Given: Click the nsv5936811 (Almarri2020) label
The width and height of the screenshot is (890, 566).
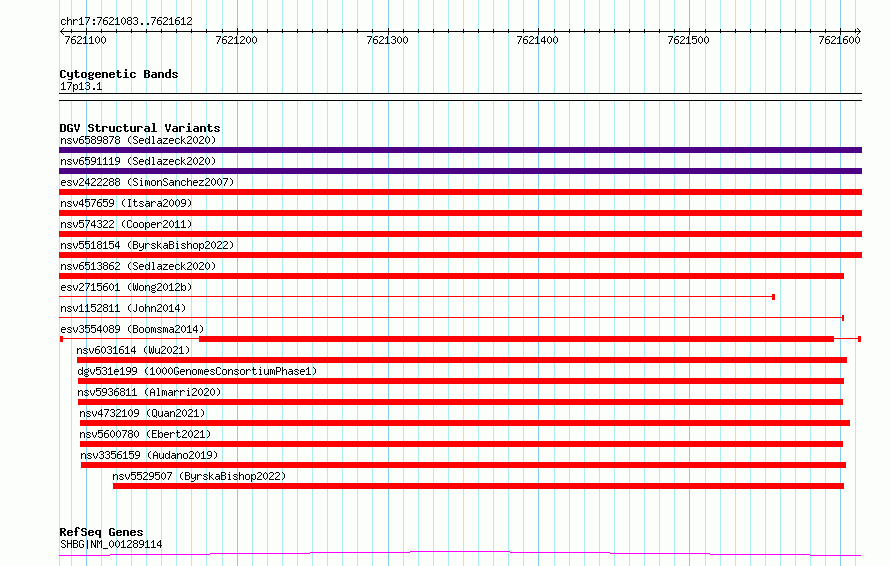Looking at the screenshot, I should coord(149,392).
